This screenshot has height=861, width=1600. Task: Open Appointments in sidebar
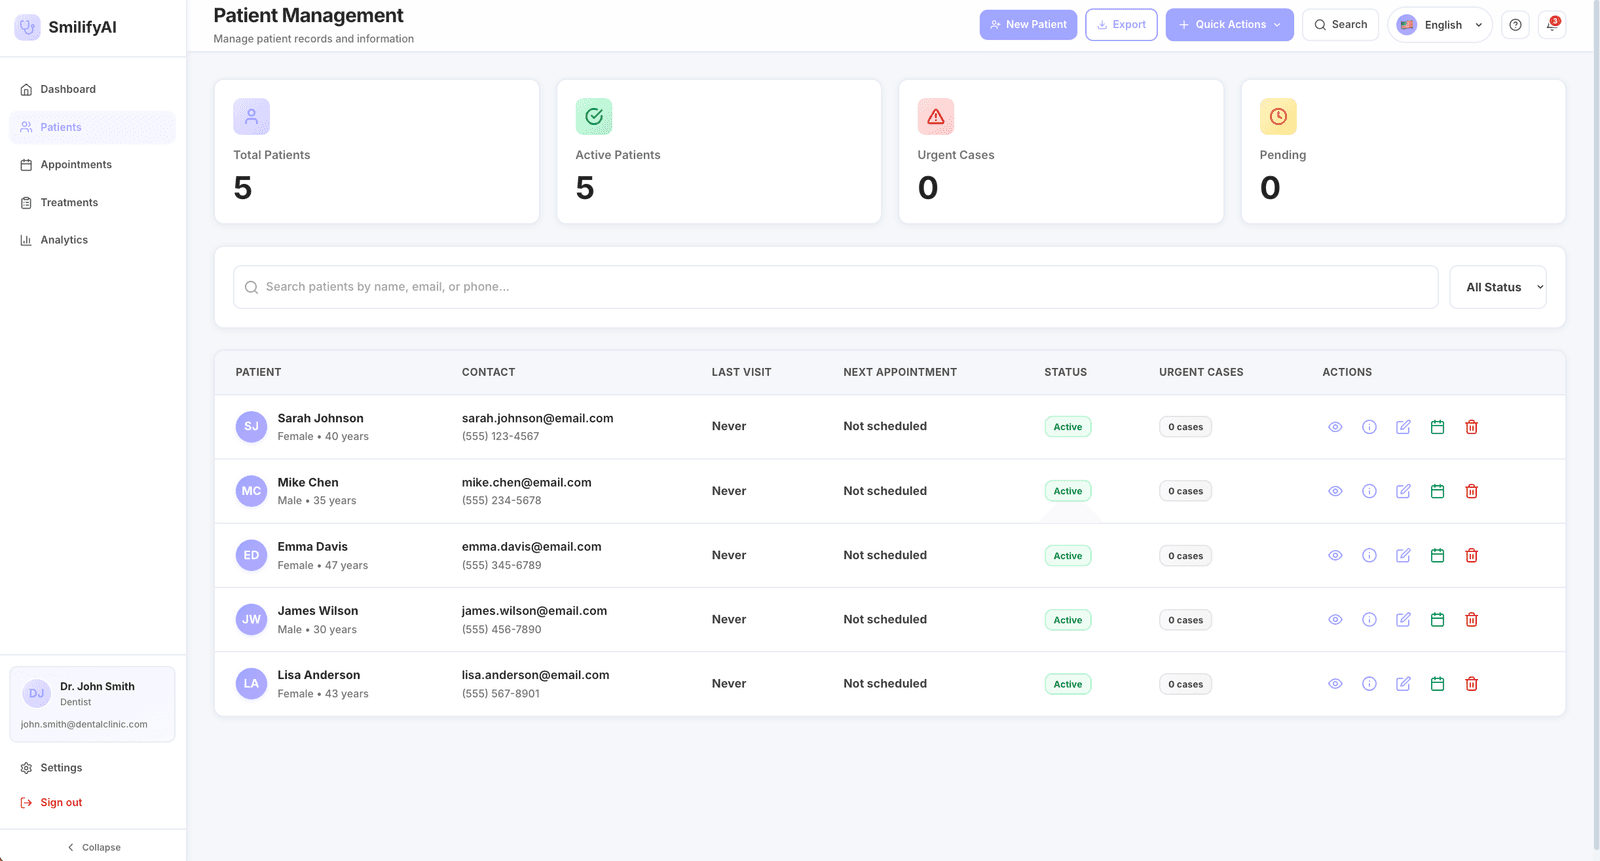92,164
